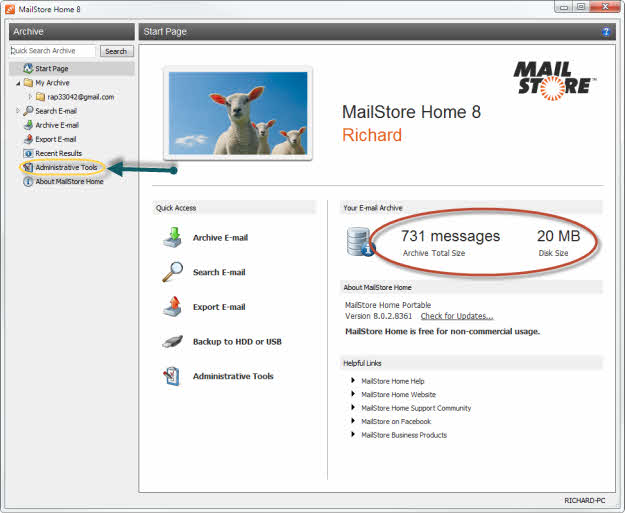Click the magnifying glass Quick Access icon
The height and width of the screenshot is (513, 625).
pos(173,272)
